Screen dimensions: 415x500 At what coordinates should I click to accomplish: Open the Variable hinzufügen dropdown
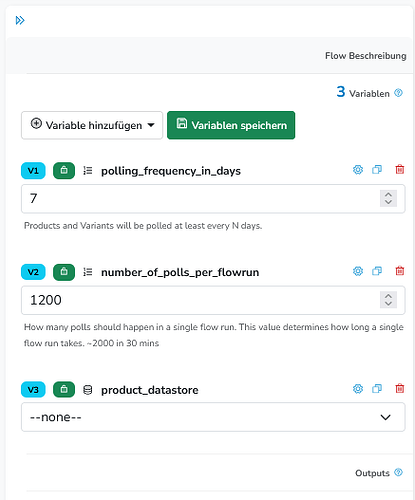92,125
